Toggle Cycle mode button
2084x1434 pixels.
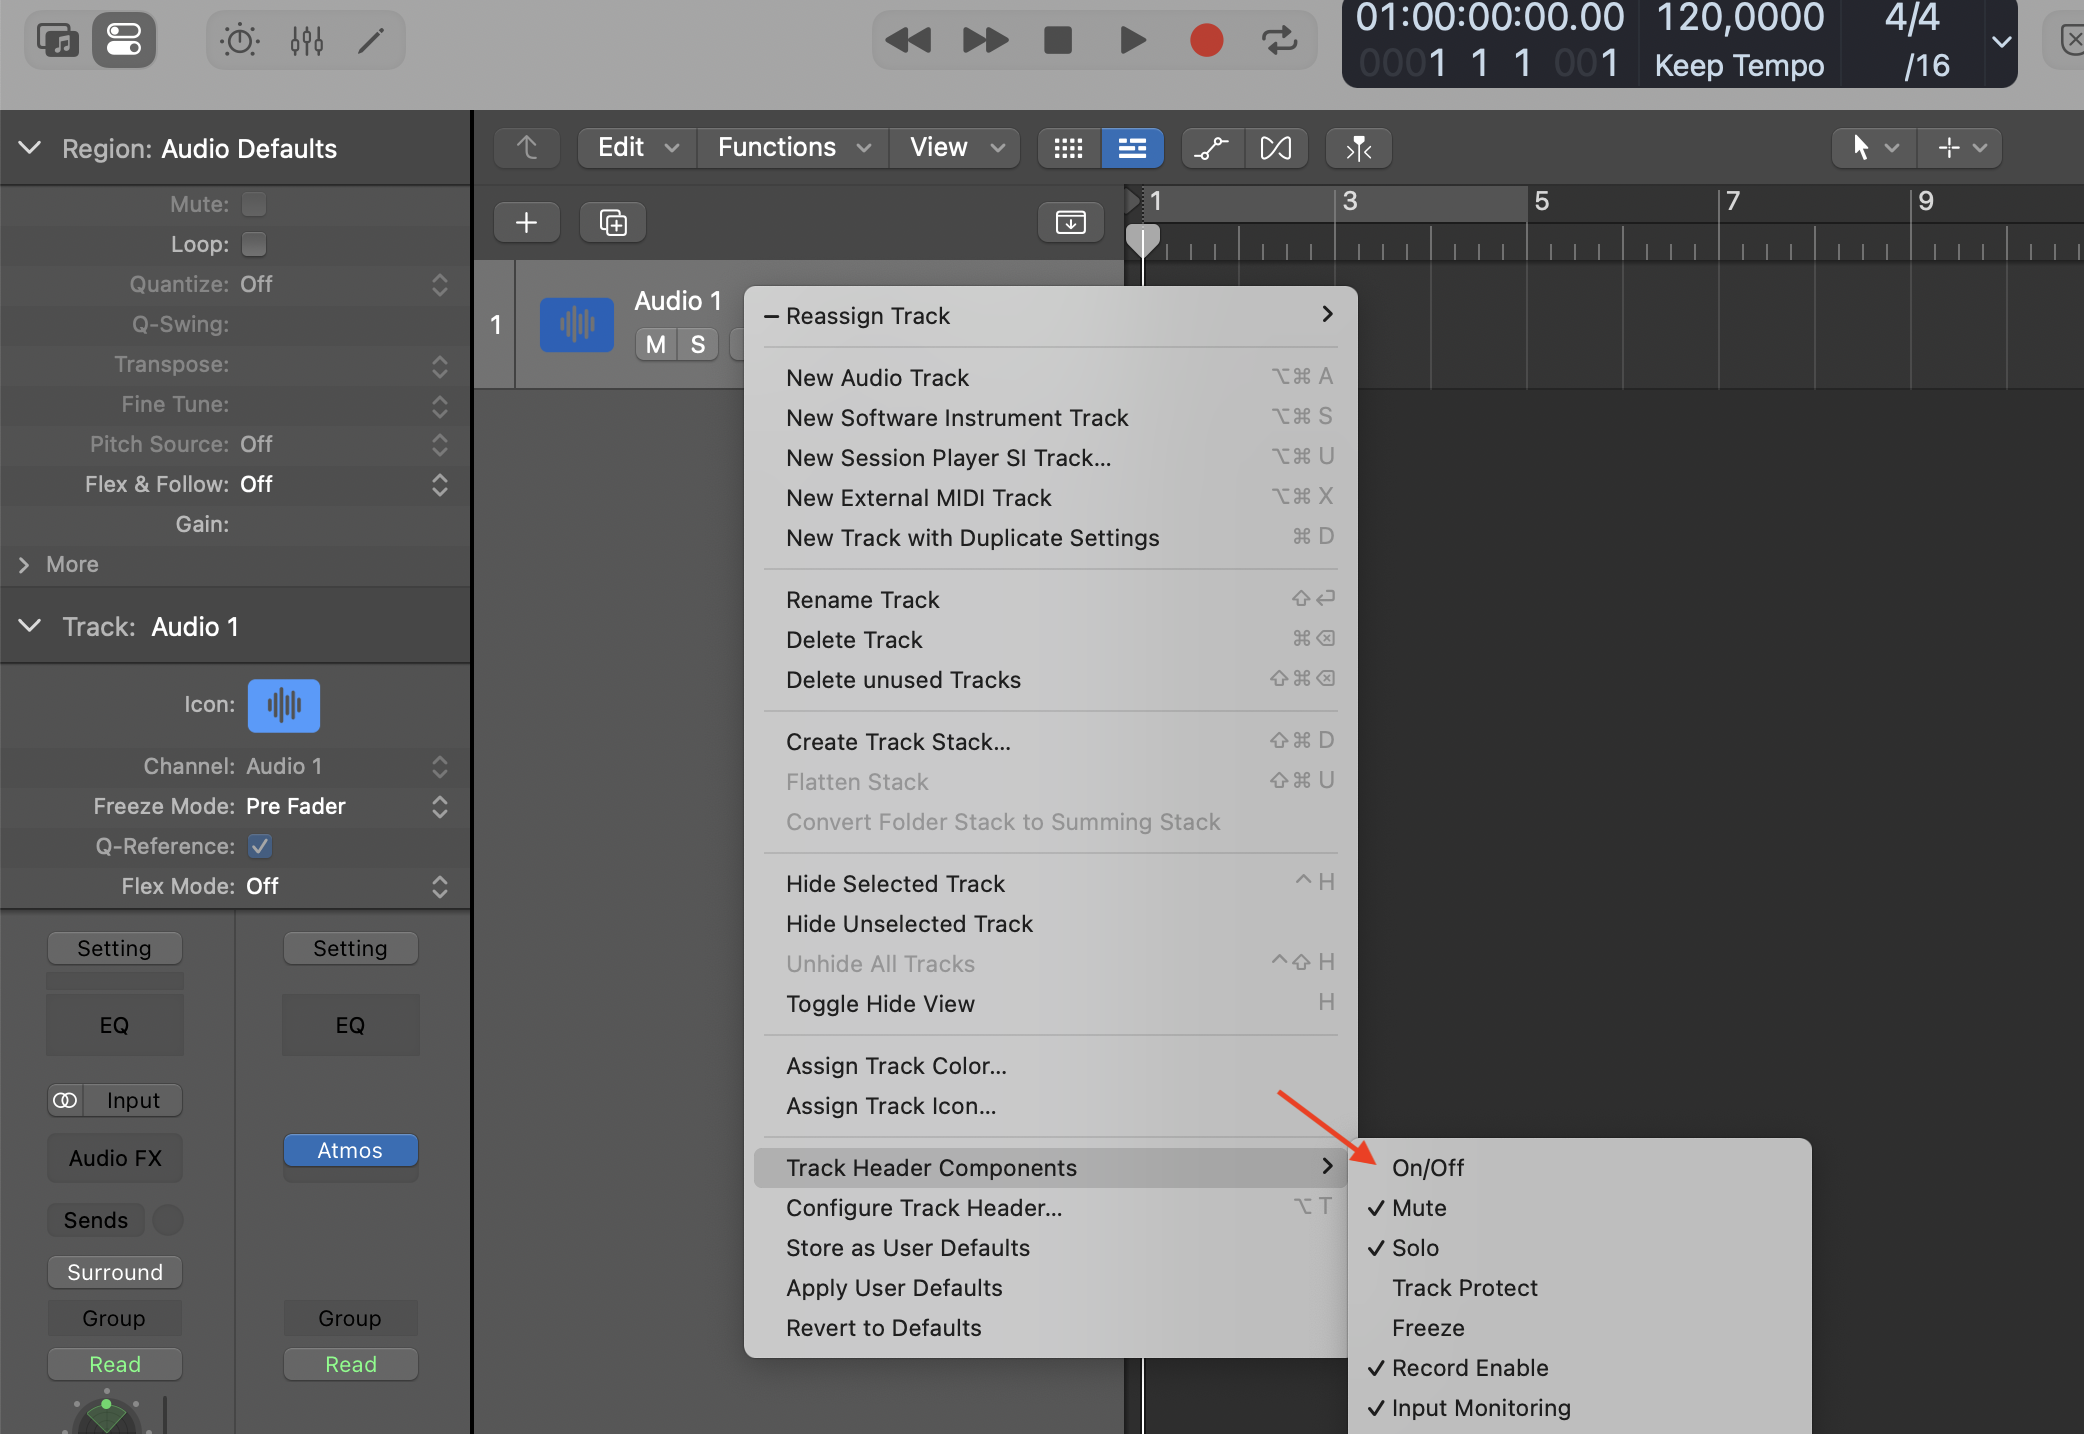pyautogui.click(x=1279, y=40)
